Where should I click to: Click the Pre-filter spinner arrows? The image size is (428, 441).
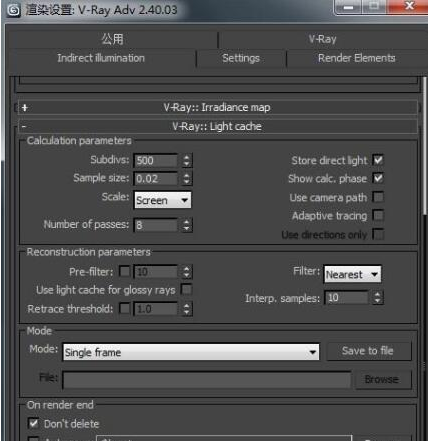coord(187,272)
